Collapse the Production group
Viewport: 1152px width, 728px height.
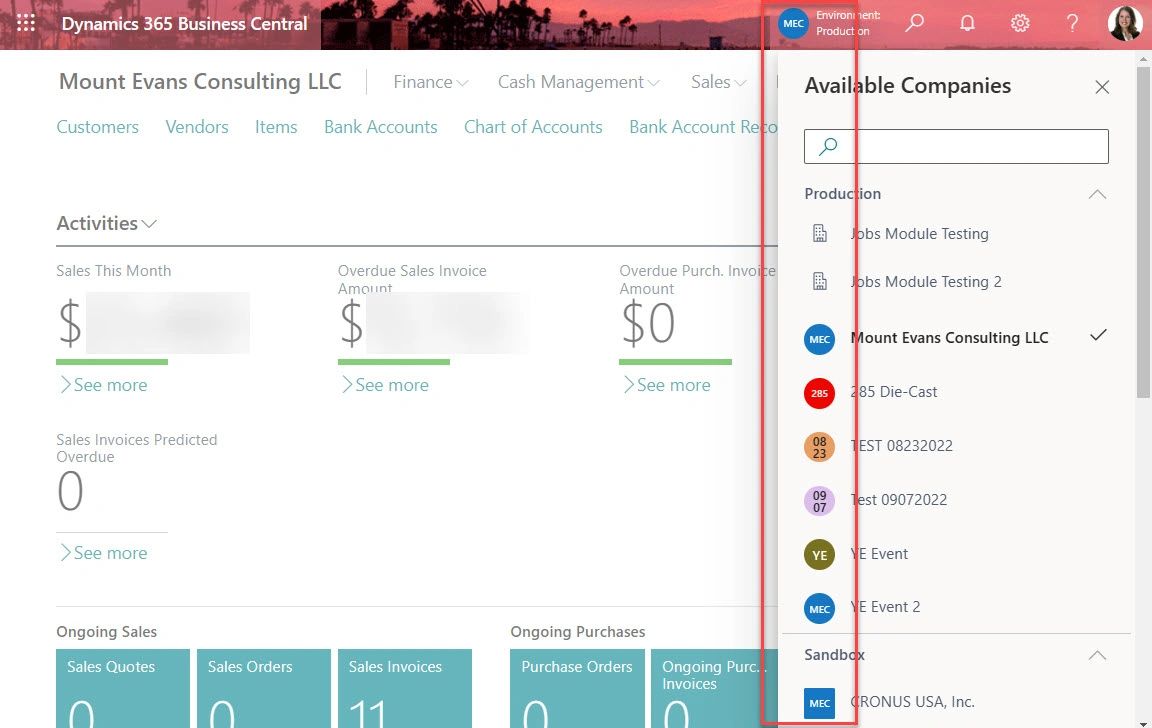(1097, 194)
